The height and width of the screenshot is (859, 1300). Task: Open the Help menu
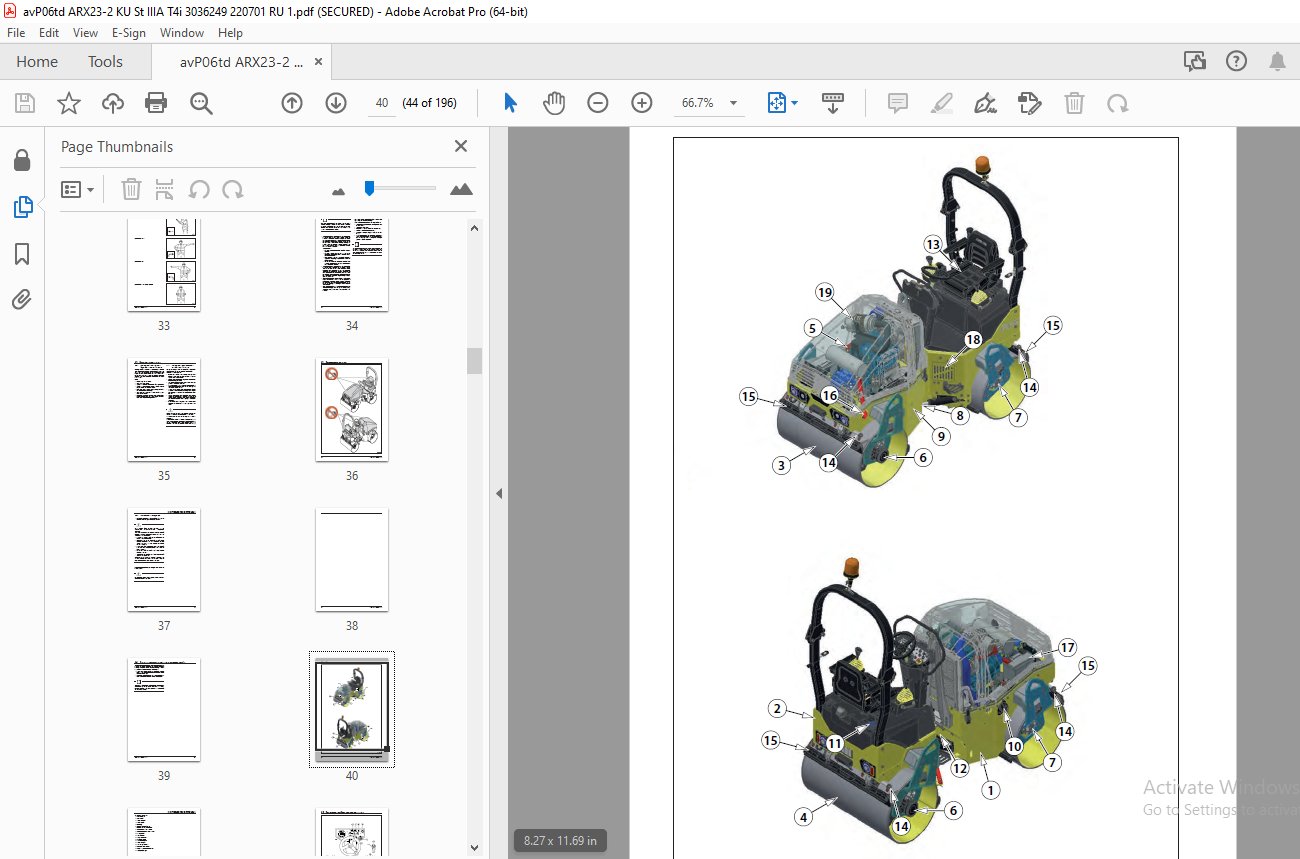(230, 33)
